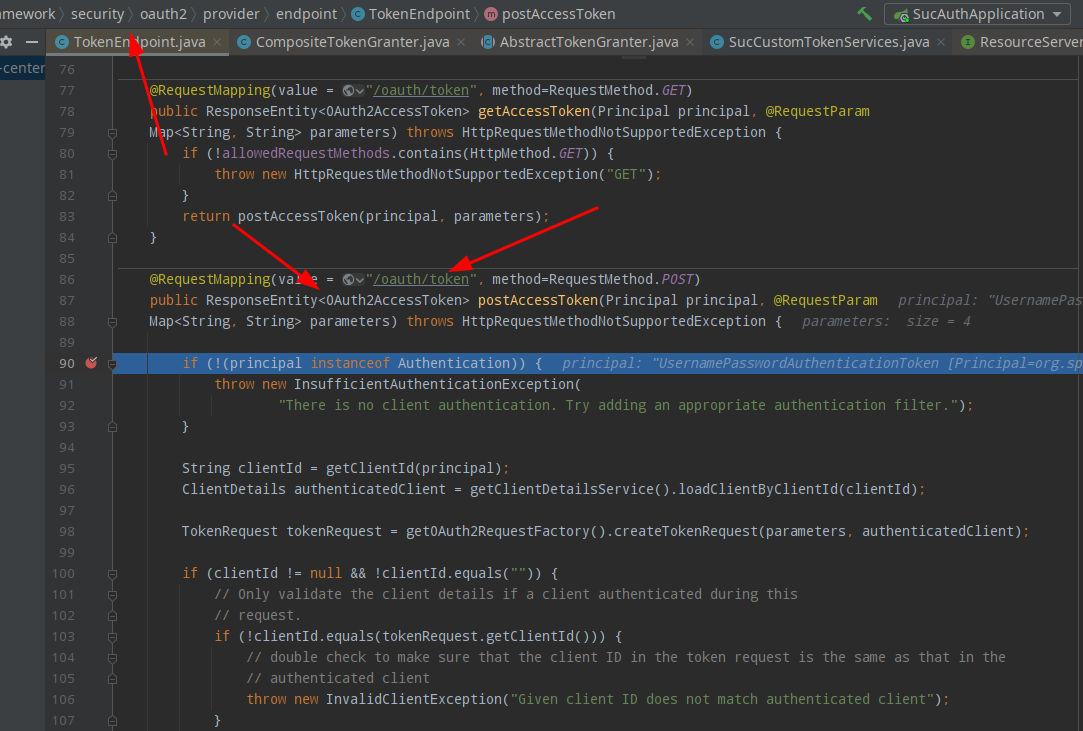Collapse the code fold at line 79
This screenshot has width=1083, height=731.
(112, 133)
